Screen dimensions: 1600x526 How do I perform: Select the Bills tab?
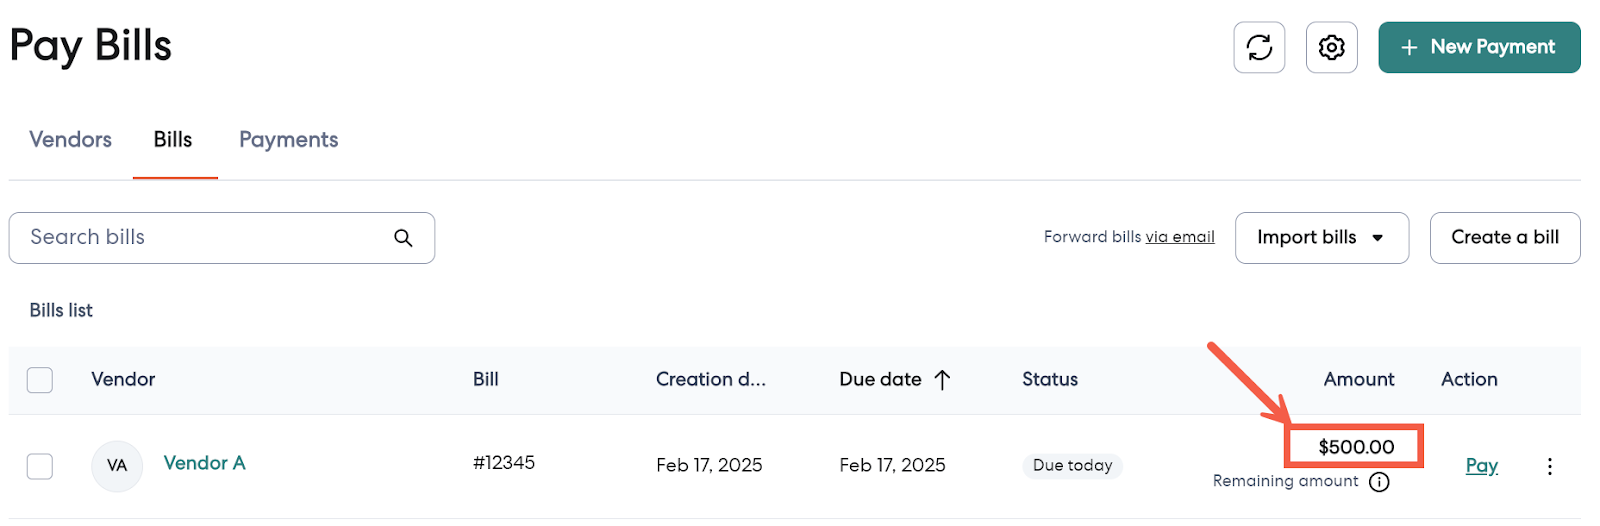click(173, 140)
